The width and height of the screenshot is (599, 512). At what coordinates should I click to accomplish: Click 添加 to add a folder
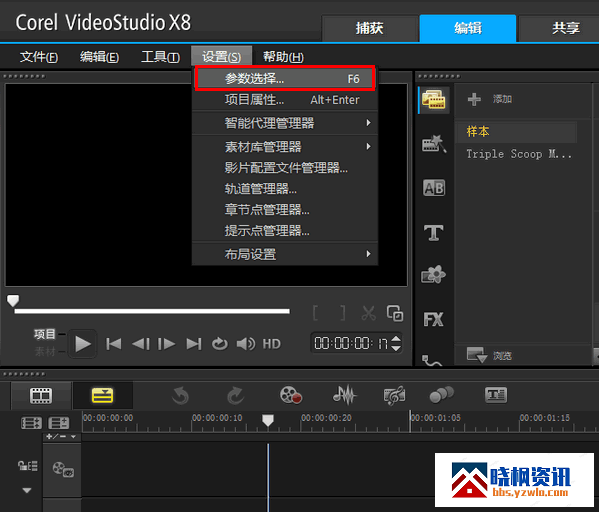pyautogui.click(x=490, y=99)
